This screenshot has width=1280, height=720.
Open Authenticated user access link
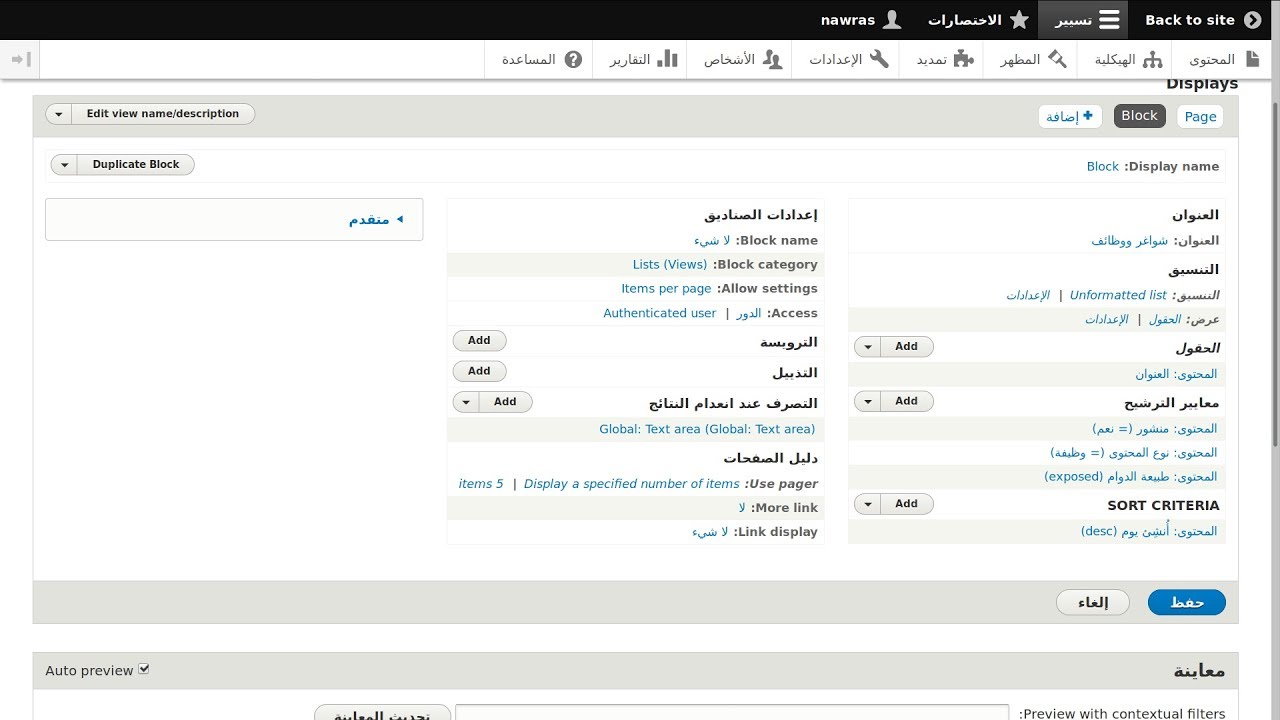(x=660, y=313)
